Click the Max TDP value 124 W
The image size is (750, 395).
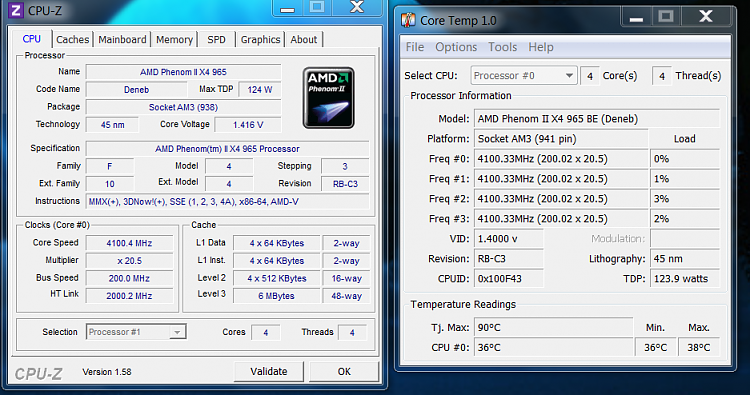(x=260, y=90)
